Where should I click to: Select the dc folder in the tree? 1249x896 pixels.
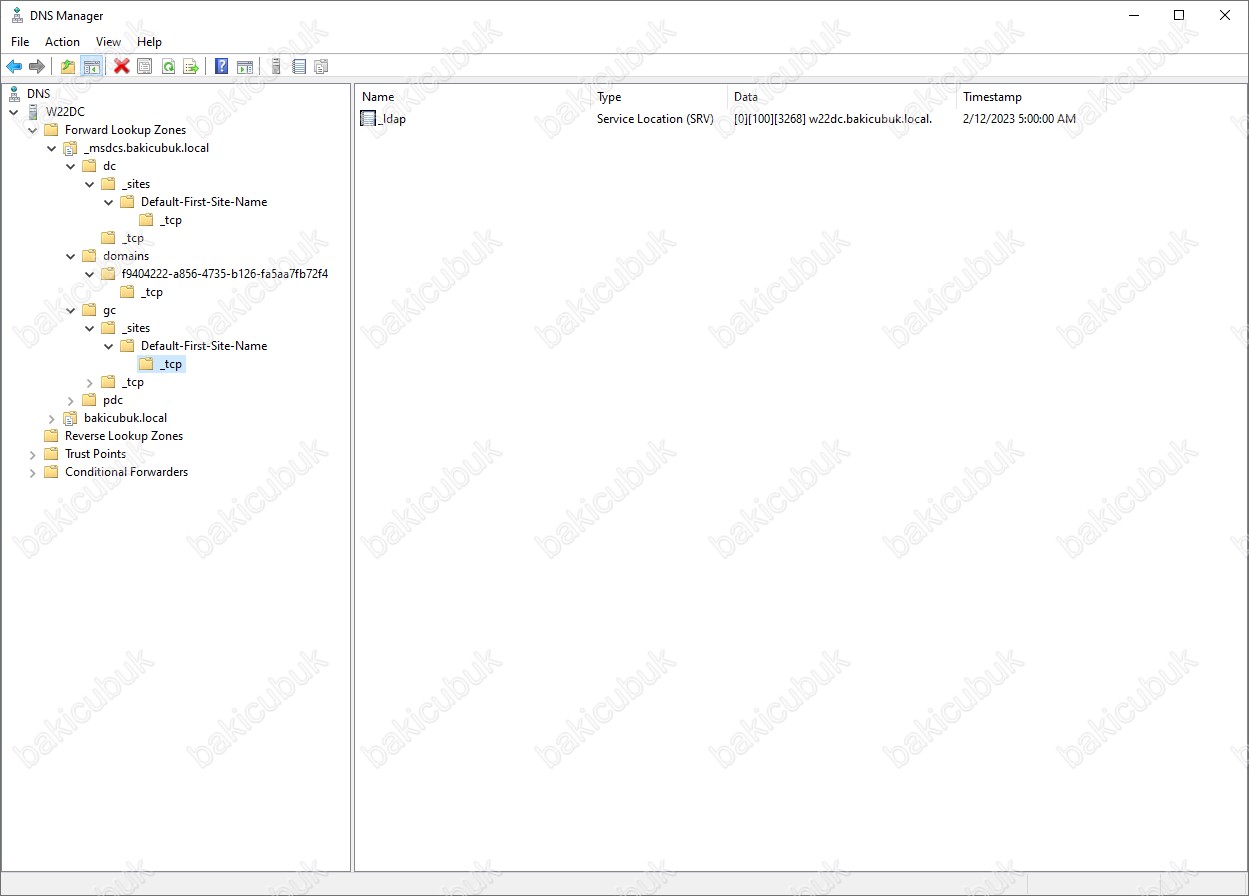[109, 166]
